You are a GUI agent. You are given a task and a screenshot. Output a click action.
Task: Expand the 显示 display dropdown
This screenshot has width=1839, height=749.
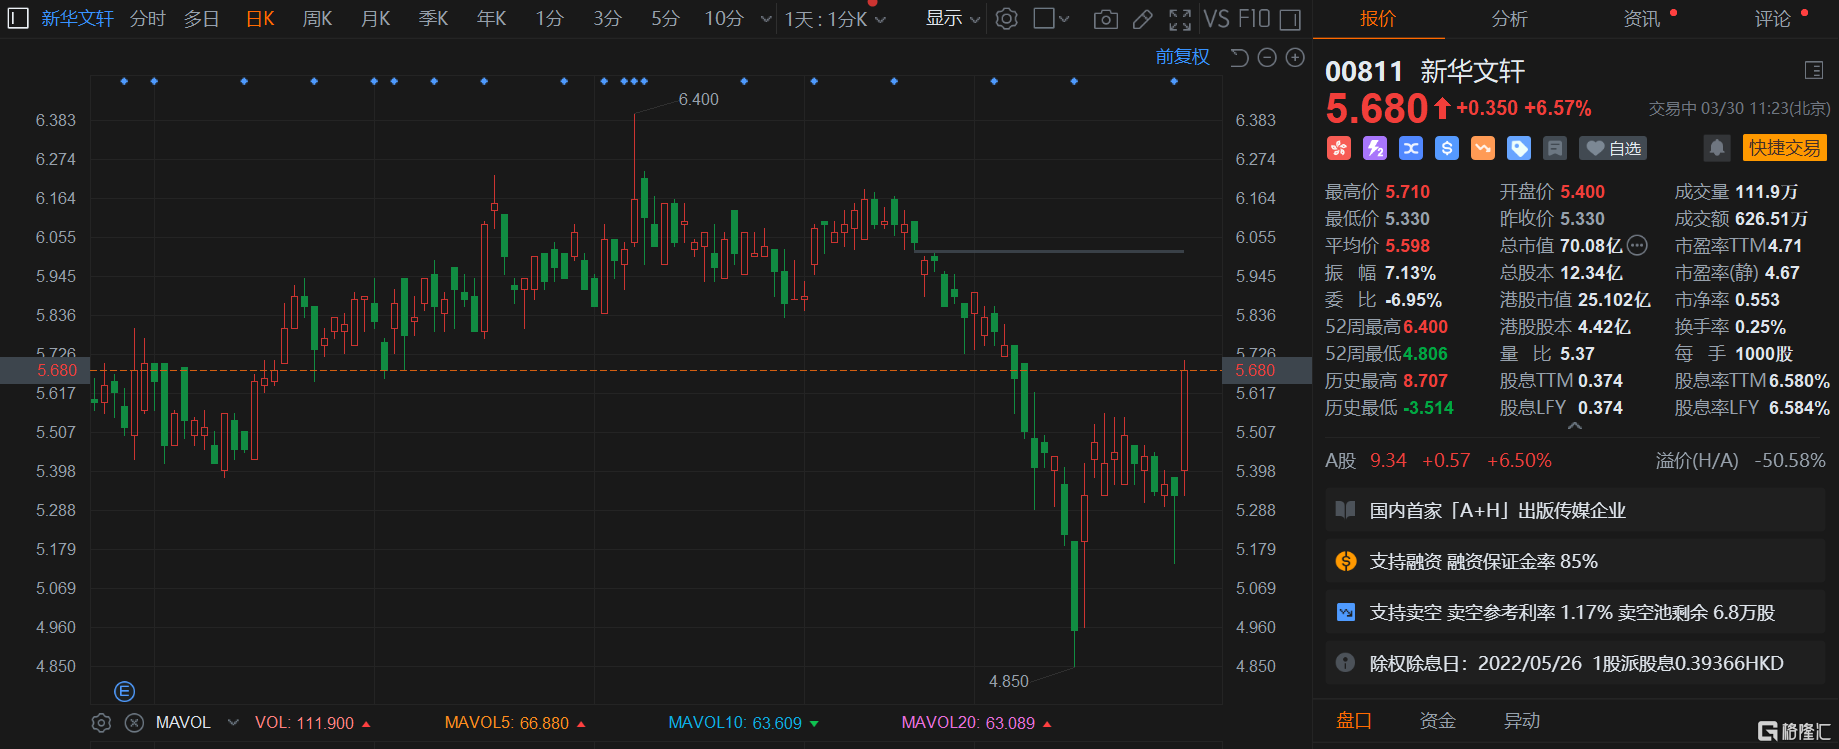click(x=952, y=19)
